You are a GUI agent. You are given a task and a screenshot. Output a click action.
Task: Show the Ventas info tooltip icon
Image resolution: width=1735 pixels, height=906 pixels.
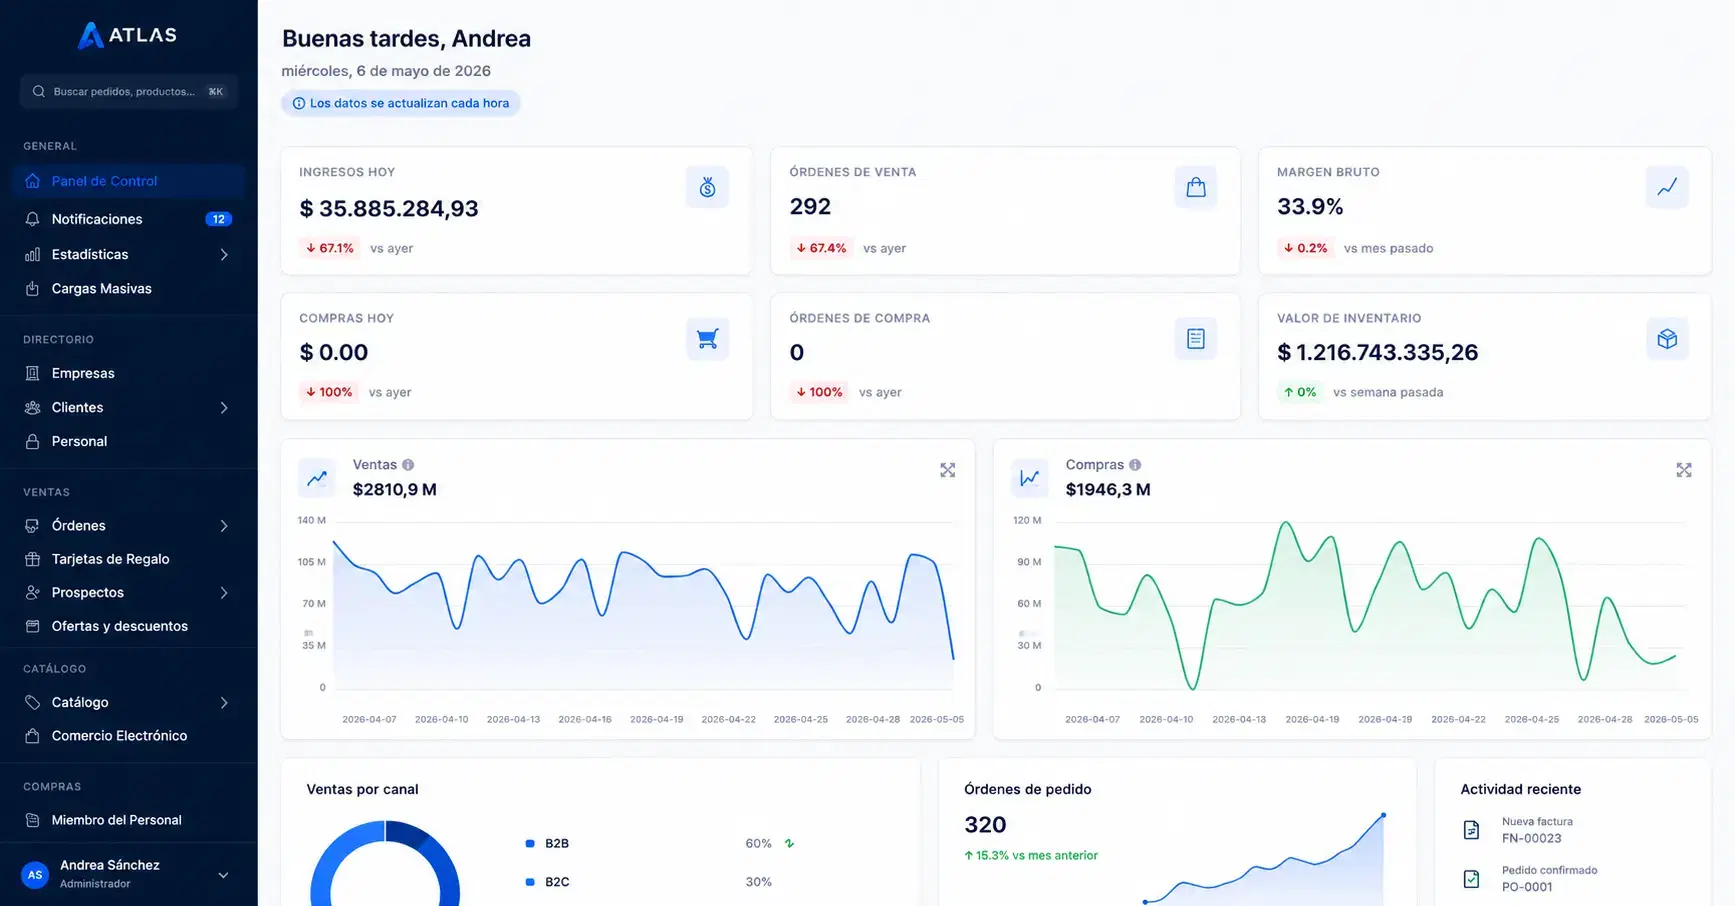[408, 465]
